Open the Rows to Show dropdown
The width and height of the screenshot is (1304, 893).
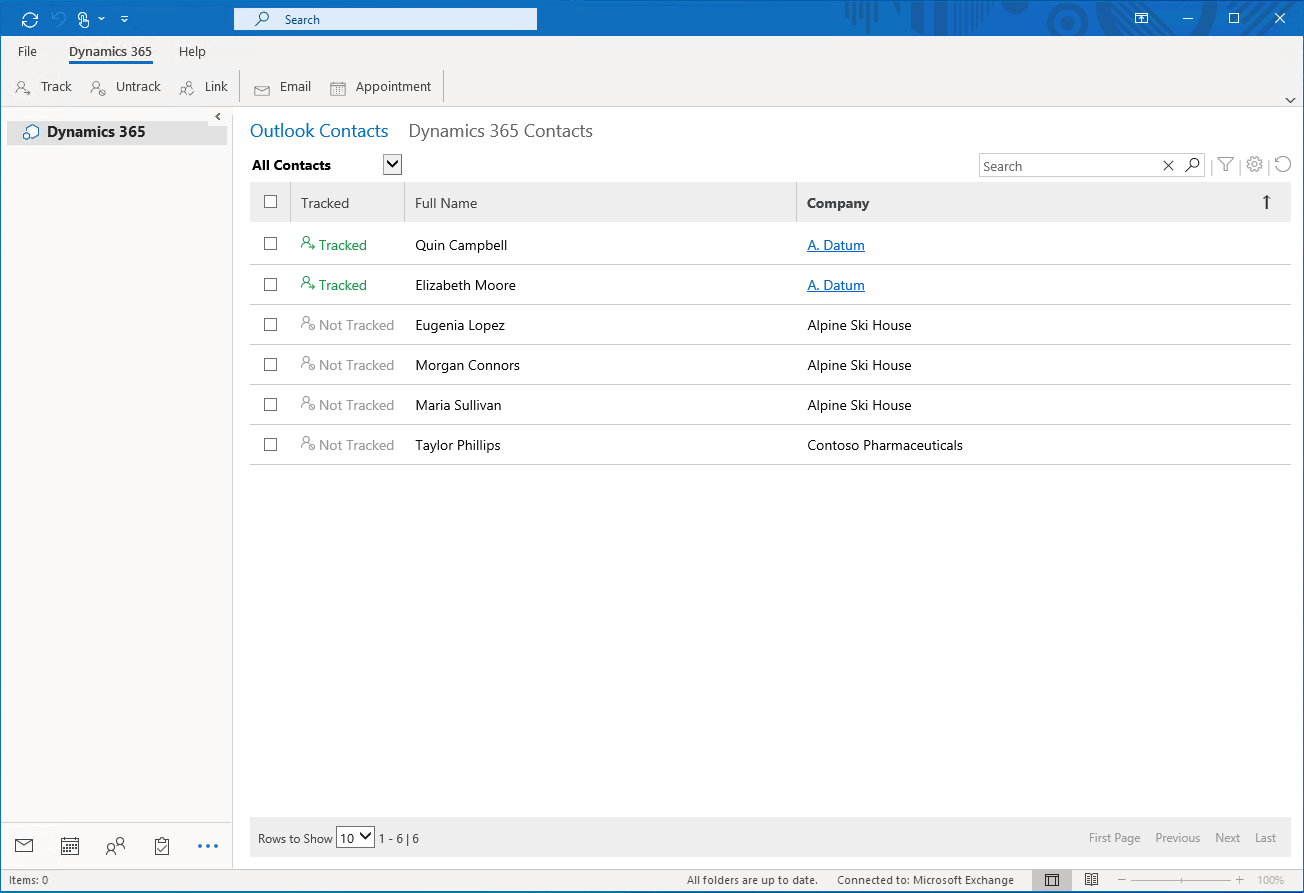click(x=355, y=837)
